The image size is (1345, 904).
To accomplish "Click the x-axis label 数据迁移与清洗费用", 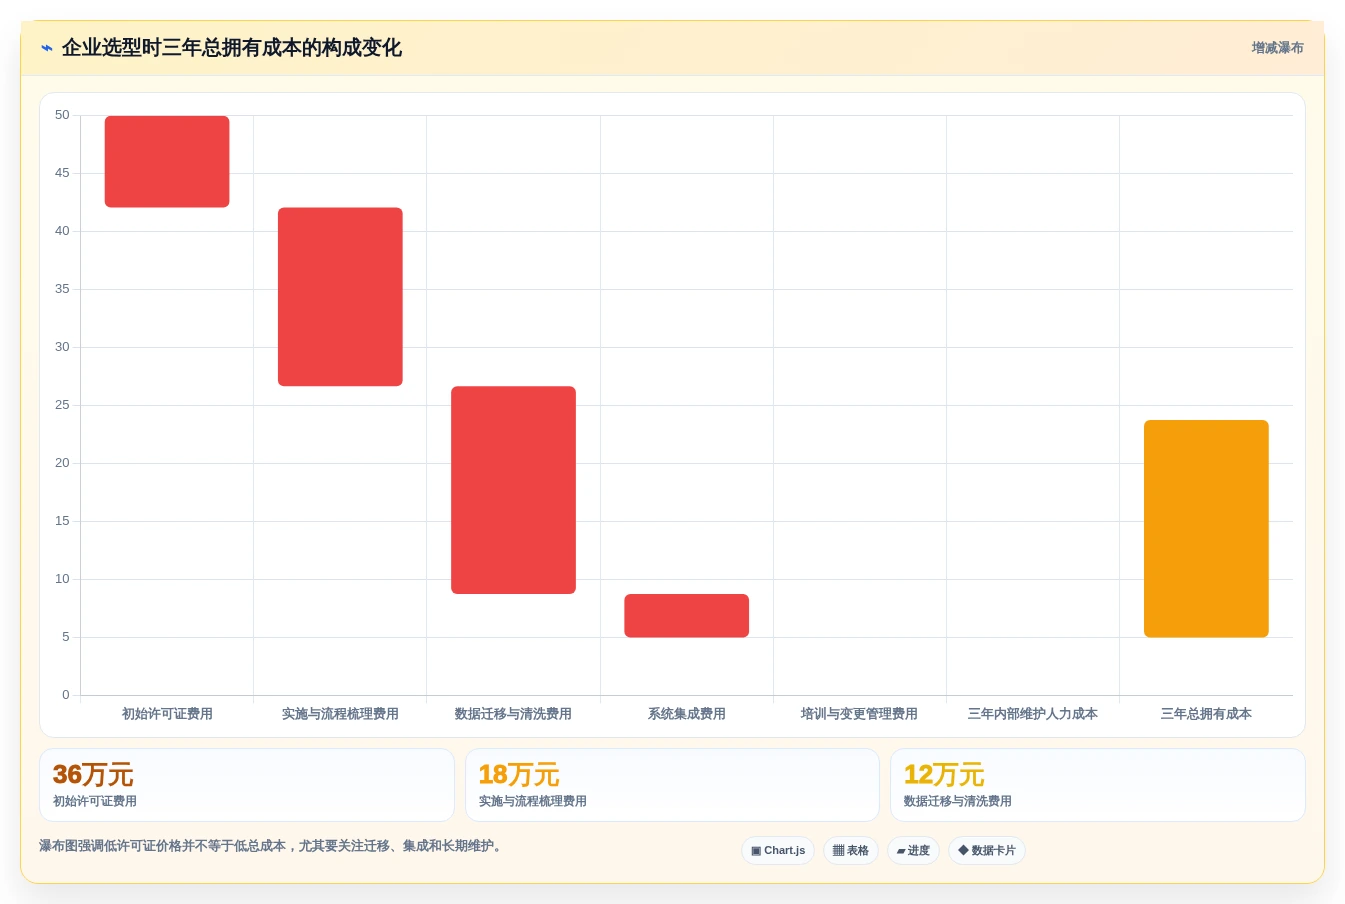I will click(513, 714).
